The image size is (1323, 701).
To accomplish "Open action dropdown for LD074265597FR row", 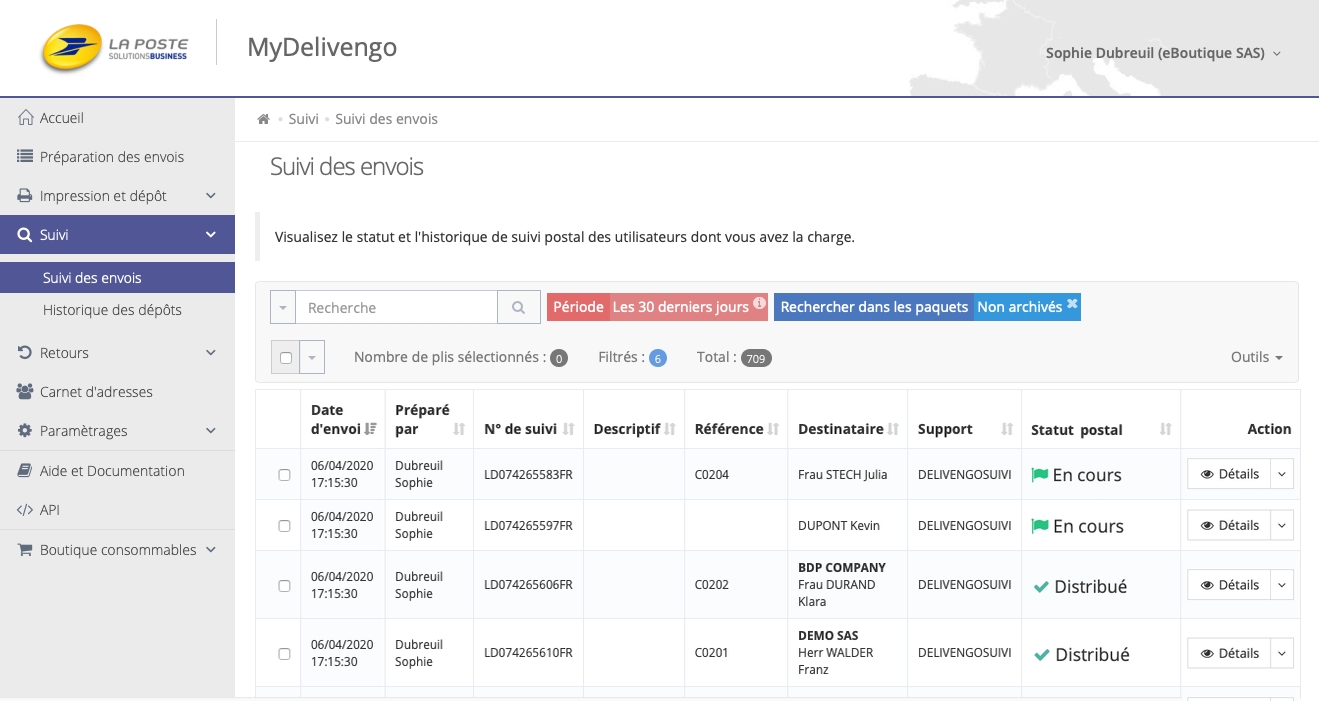I will 1282,525.
